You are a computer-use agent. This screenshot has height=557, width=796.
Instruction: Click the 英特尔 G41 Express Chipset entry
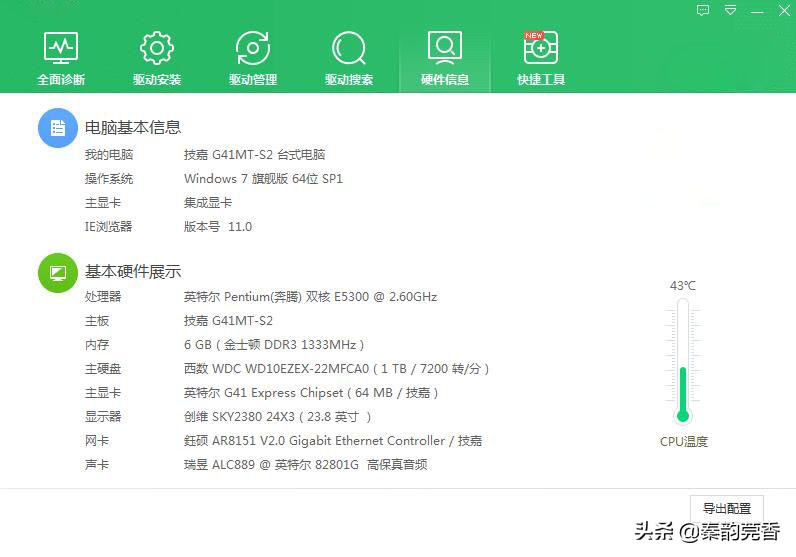(x=311, y=392)
